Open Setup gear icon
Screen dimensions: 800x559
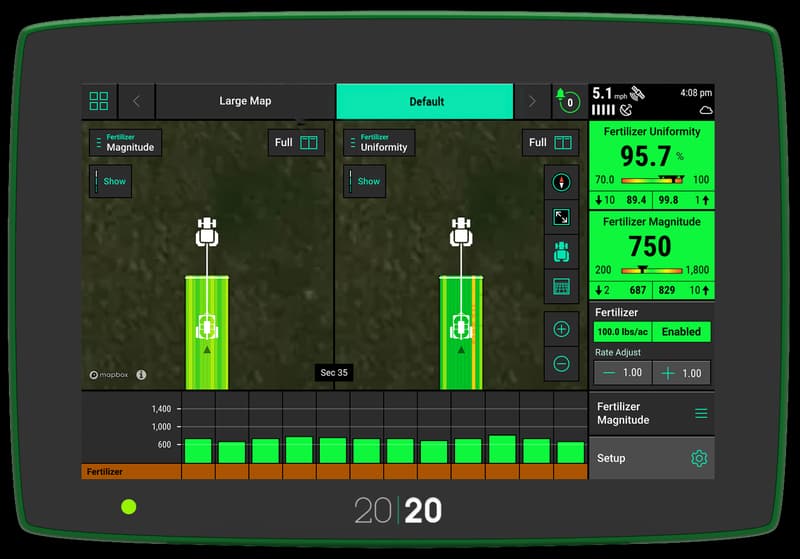click(699, 458)
